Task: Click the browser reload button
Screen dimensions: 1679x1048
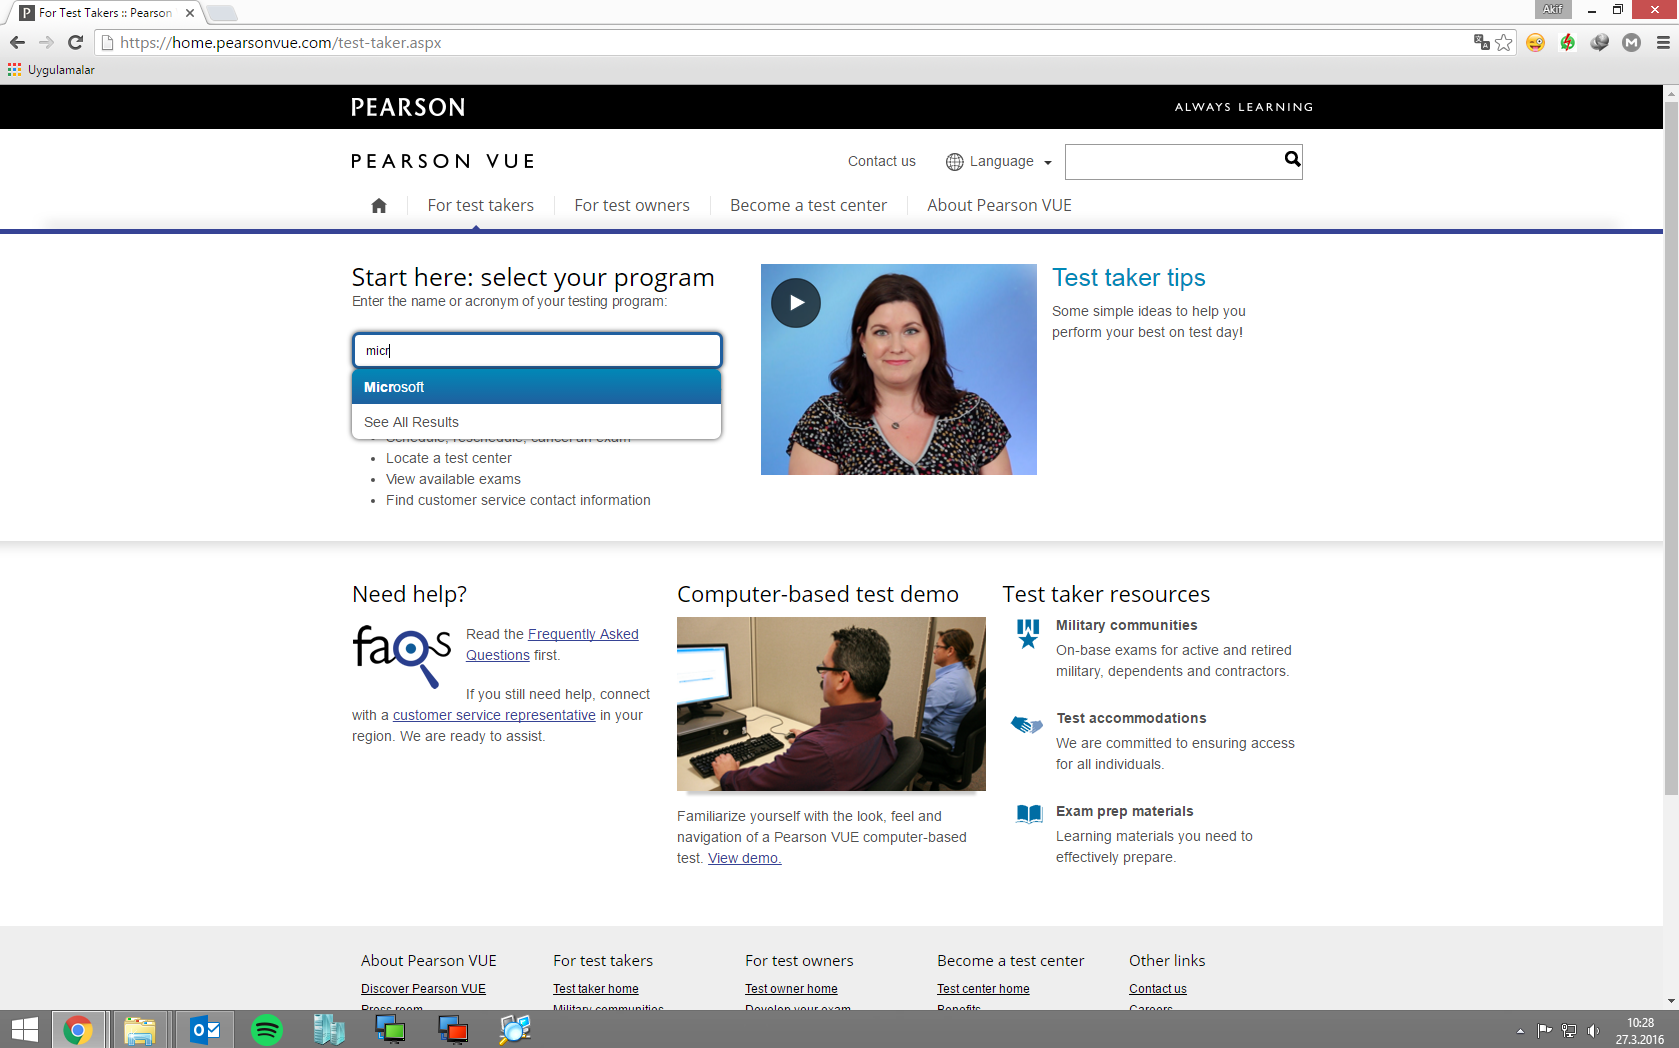Action: click(75, 43)
